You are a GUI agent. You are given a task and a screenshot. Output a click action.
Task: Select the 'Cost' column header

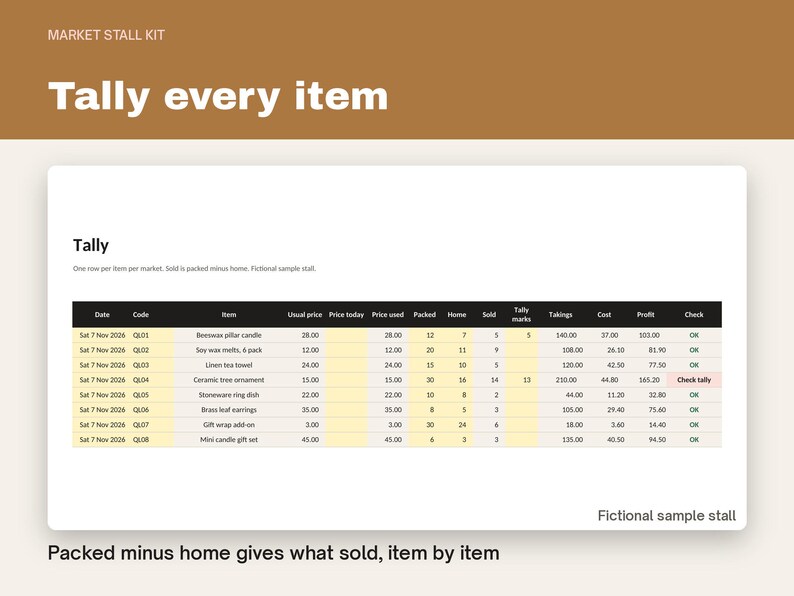[604, 314]
